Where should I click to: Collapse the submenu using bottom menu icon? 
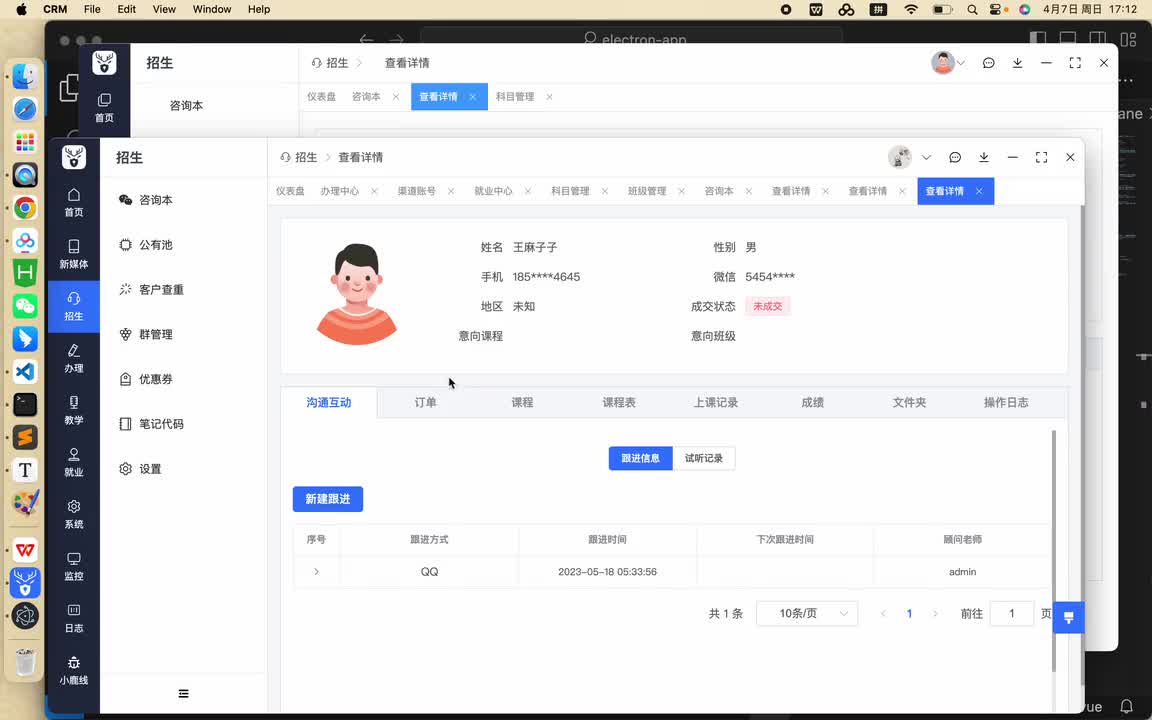click(x=184, y=694)
